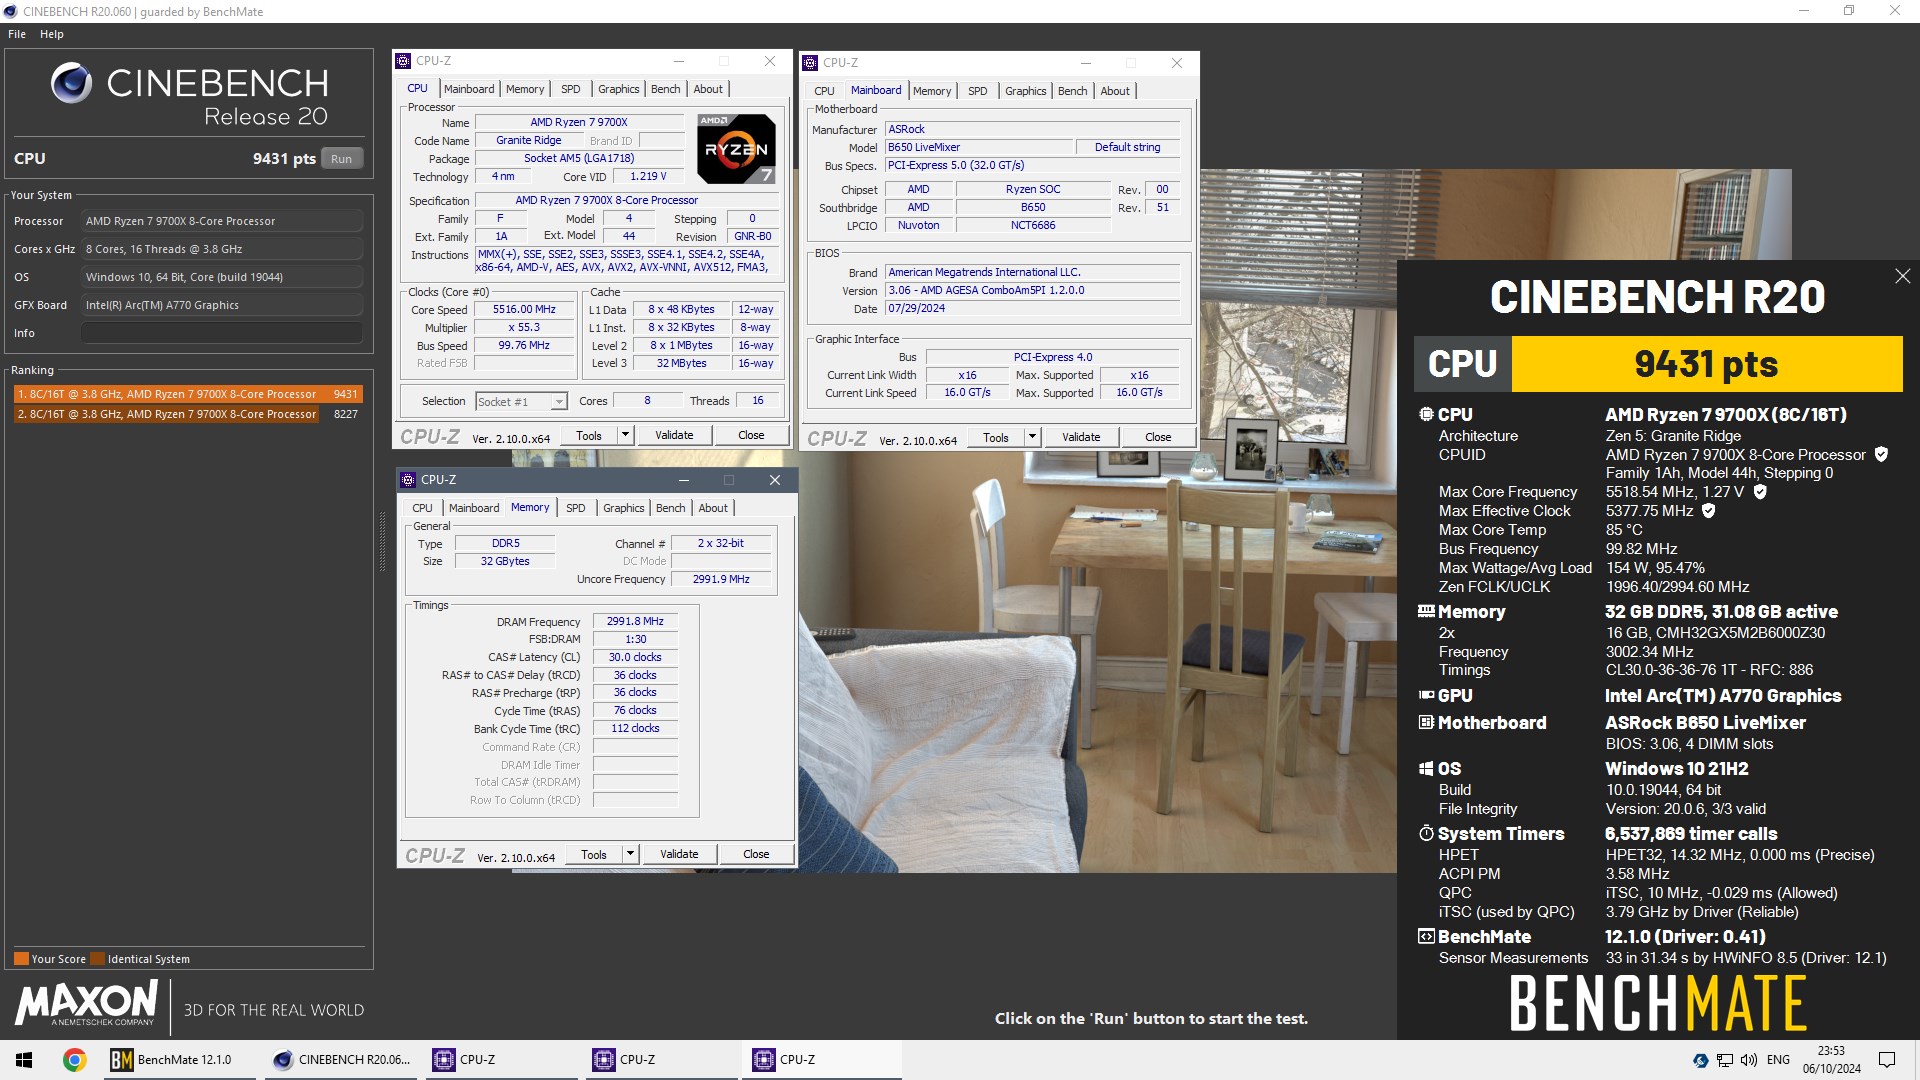Click the volume icon in the system tray
The height and width of the screenshot is (1080, 1920).
point(1748,1060)
